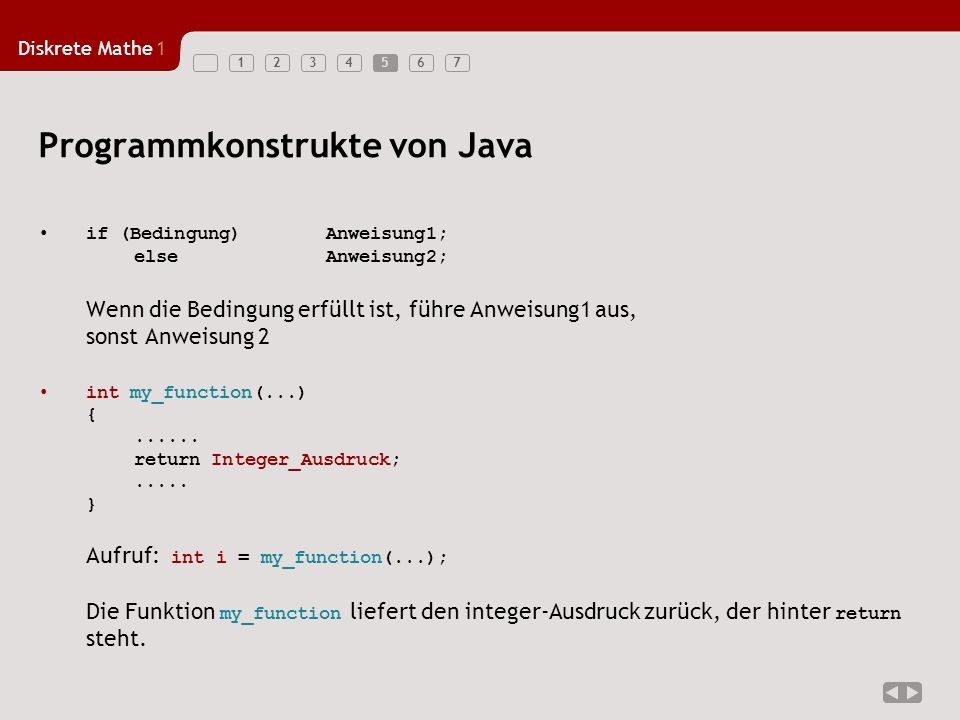Screen dimensions: 960x720
Task: Click the word 'steht.'
Action: [x=116, y=639]
